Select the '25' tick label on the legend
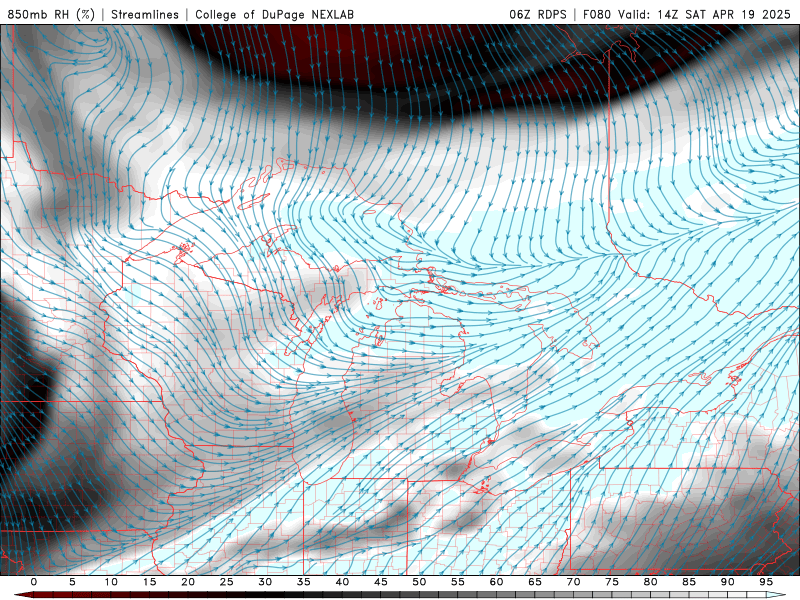 point(227,582)
